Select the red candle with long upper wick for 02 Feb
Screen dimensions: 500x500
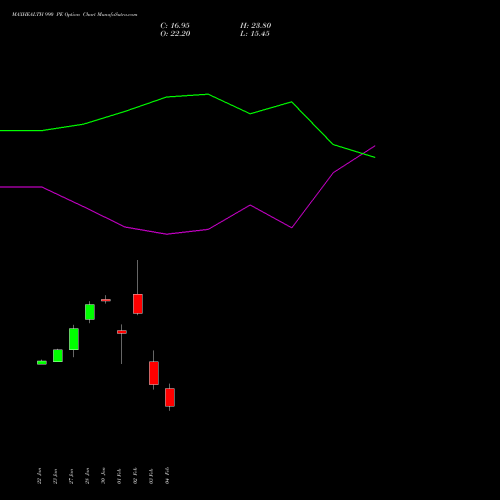pyautogui.click(x=138, y=304)
